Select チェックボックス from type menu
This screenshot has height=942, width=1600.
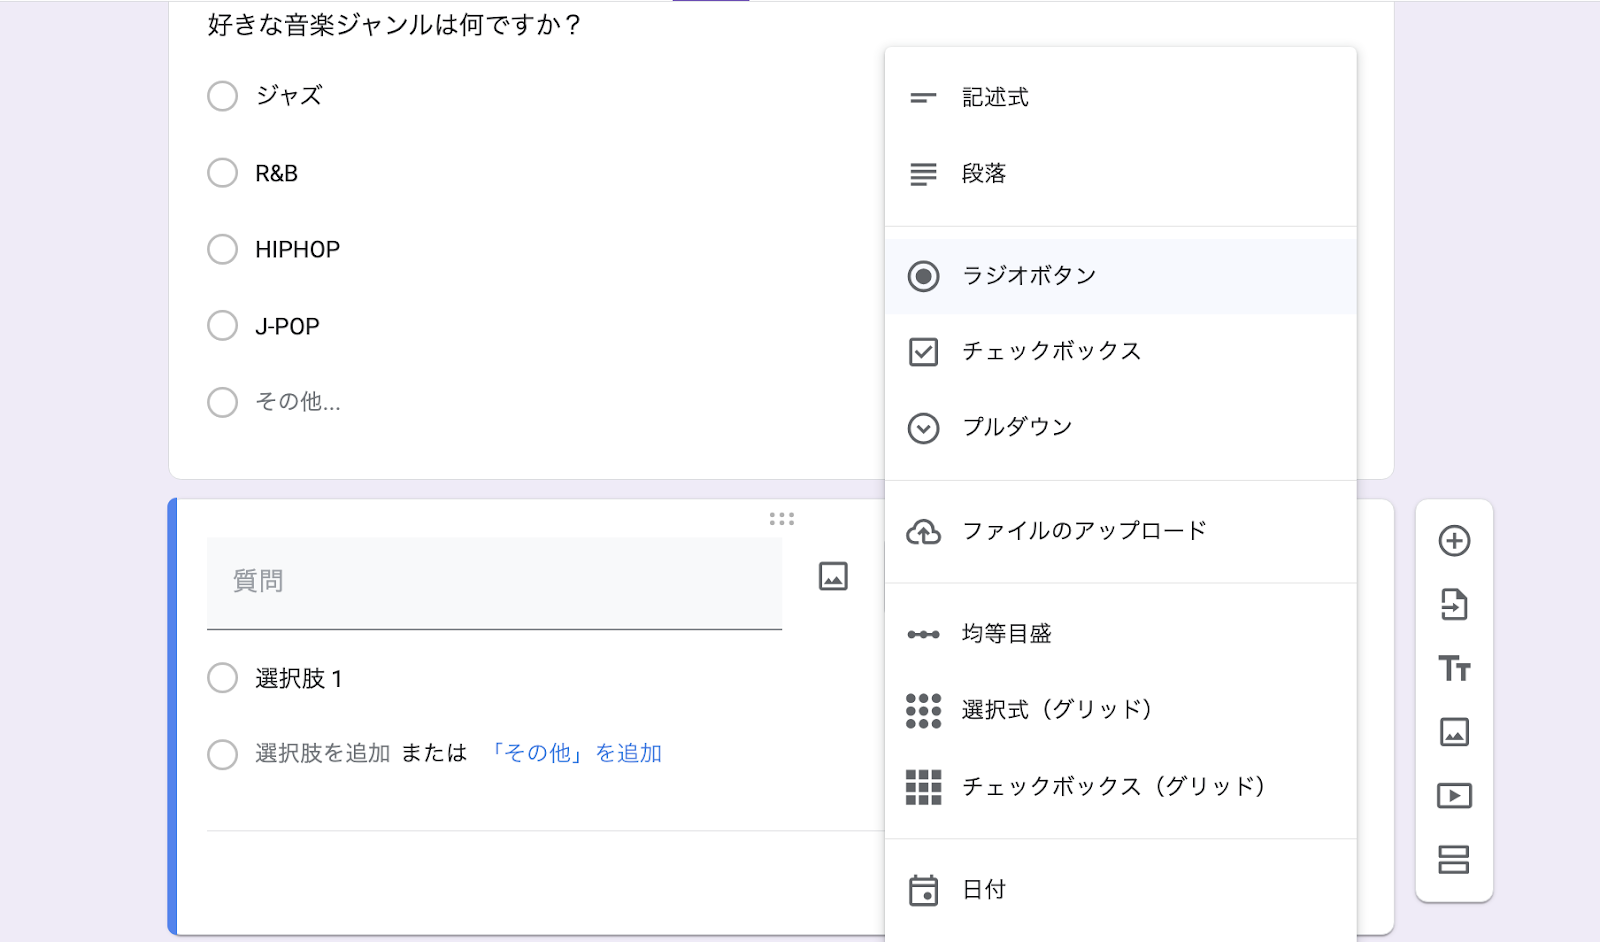pyautogui.click(x=1051, y=352)
